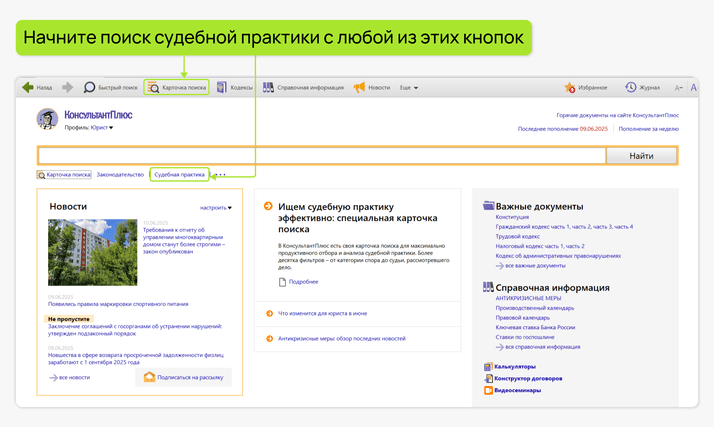Click into the main search input field
This screenshot has height=427, width=714.
[322, 156]
